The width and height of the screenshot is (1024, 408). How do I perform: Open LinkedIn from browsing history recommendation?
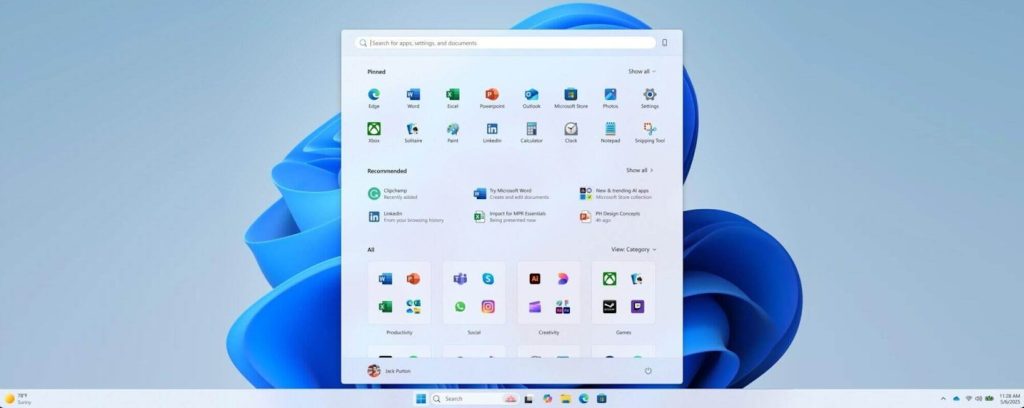click(x=406, y=217)
